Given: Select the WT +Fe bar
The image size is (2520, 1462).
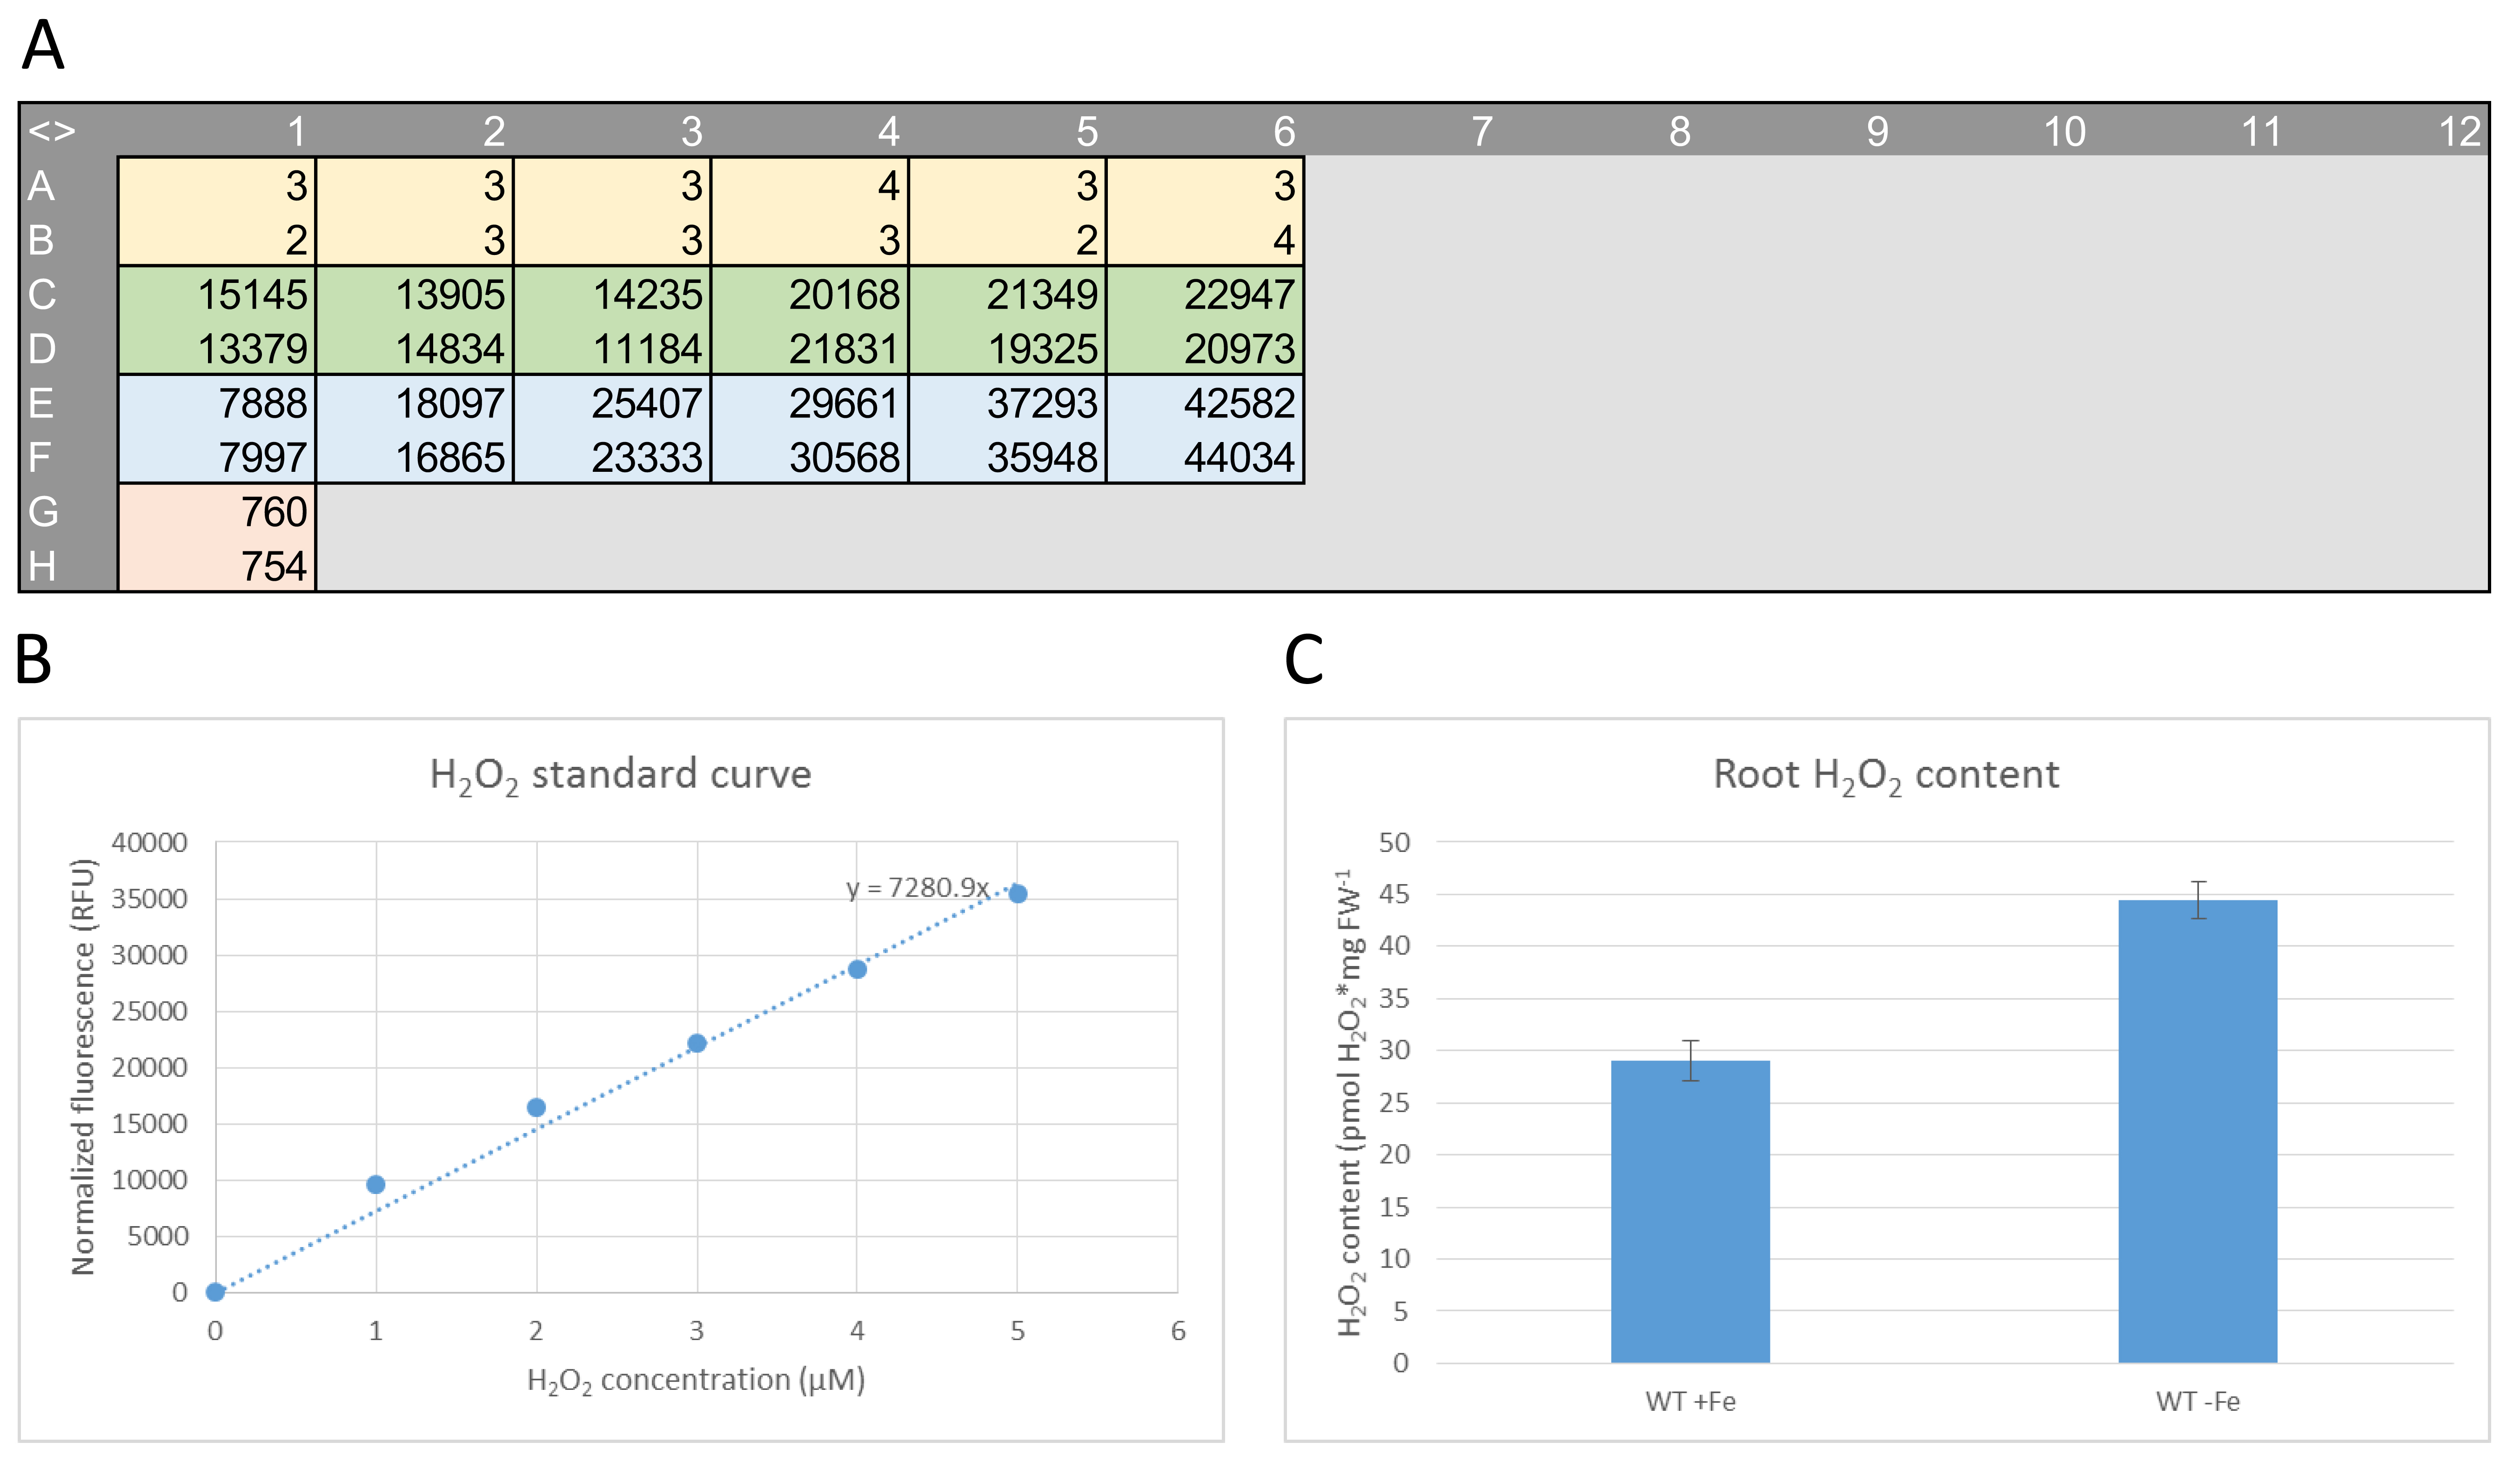Looking at the screenshot, I should [1690, 1211].
